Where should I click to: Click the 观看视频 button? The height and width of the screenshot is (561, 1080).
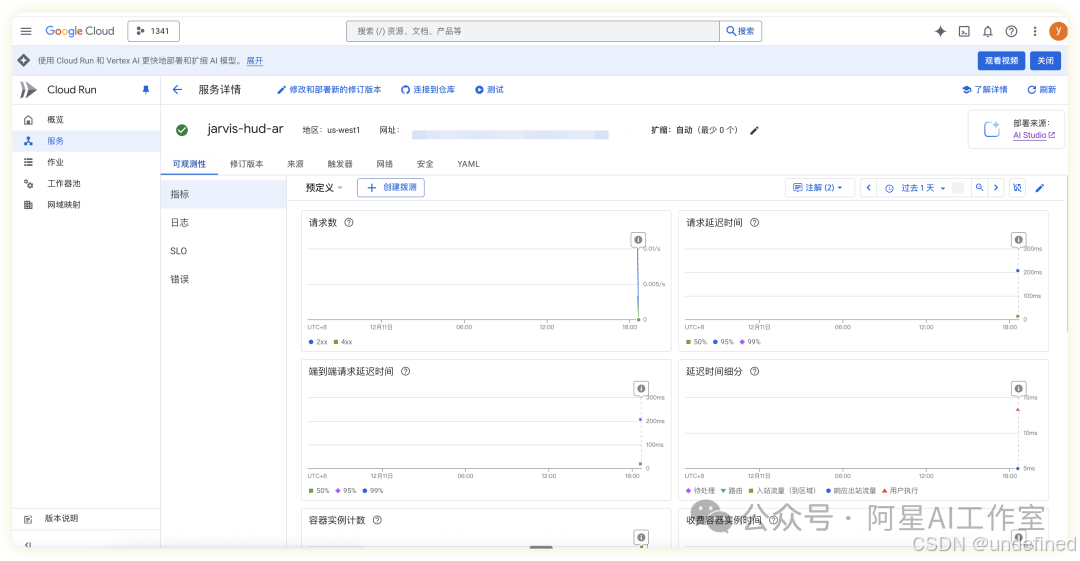pos(1001,61)
